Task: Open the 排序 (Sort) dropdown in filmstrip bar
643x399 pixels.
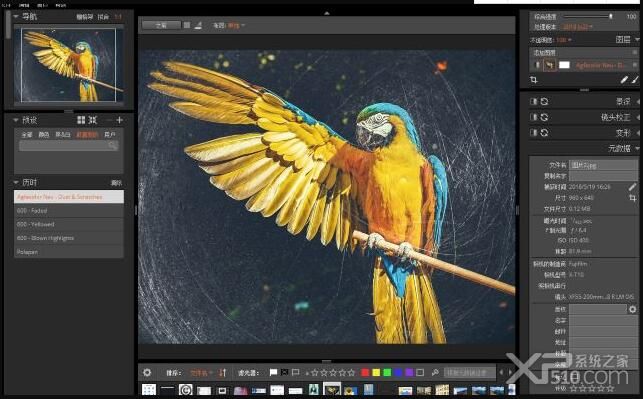Action: [x=201, y=373]
